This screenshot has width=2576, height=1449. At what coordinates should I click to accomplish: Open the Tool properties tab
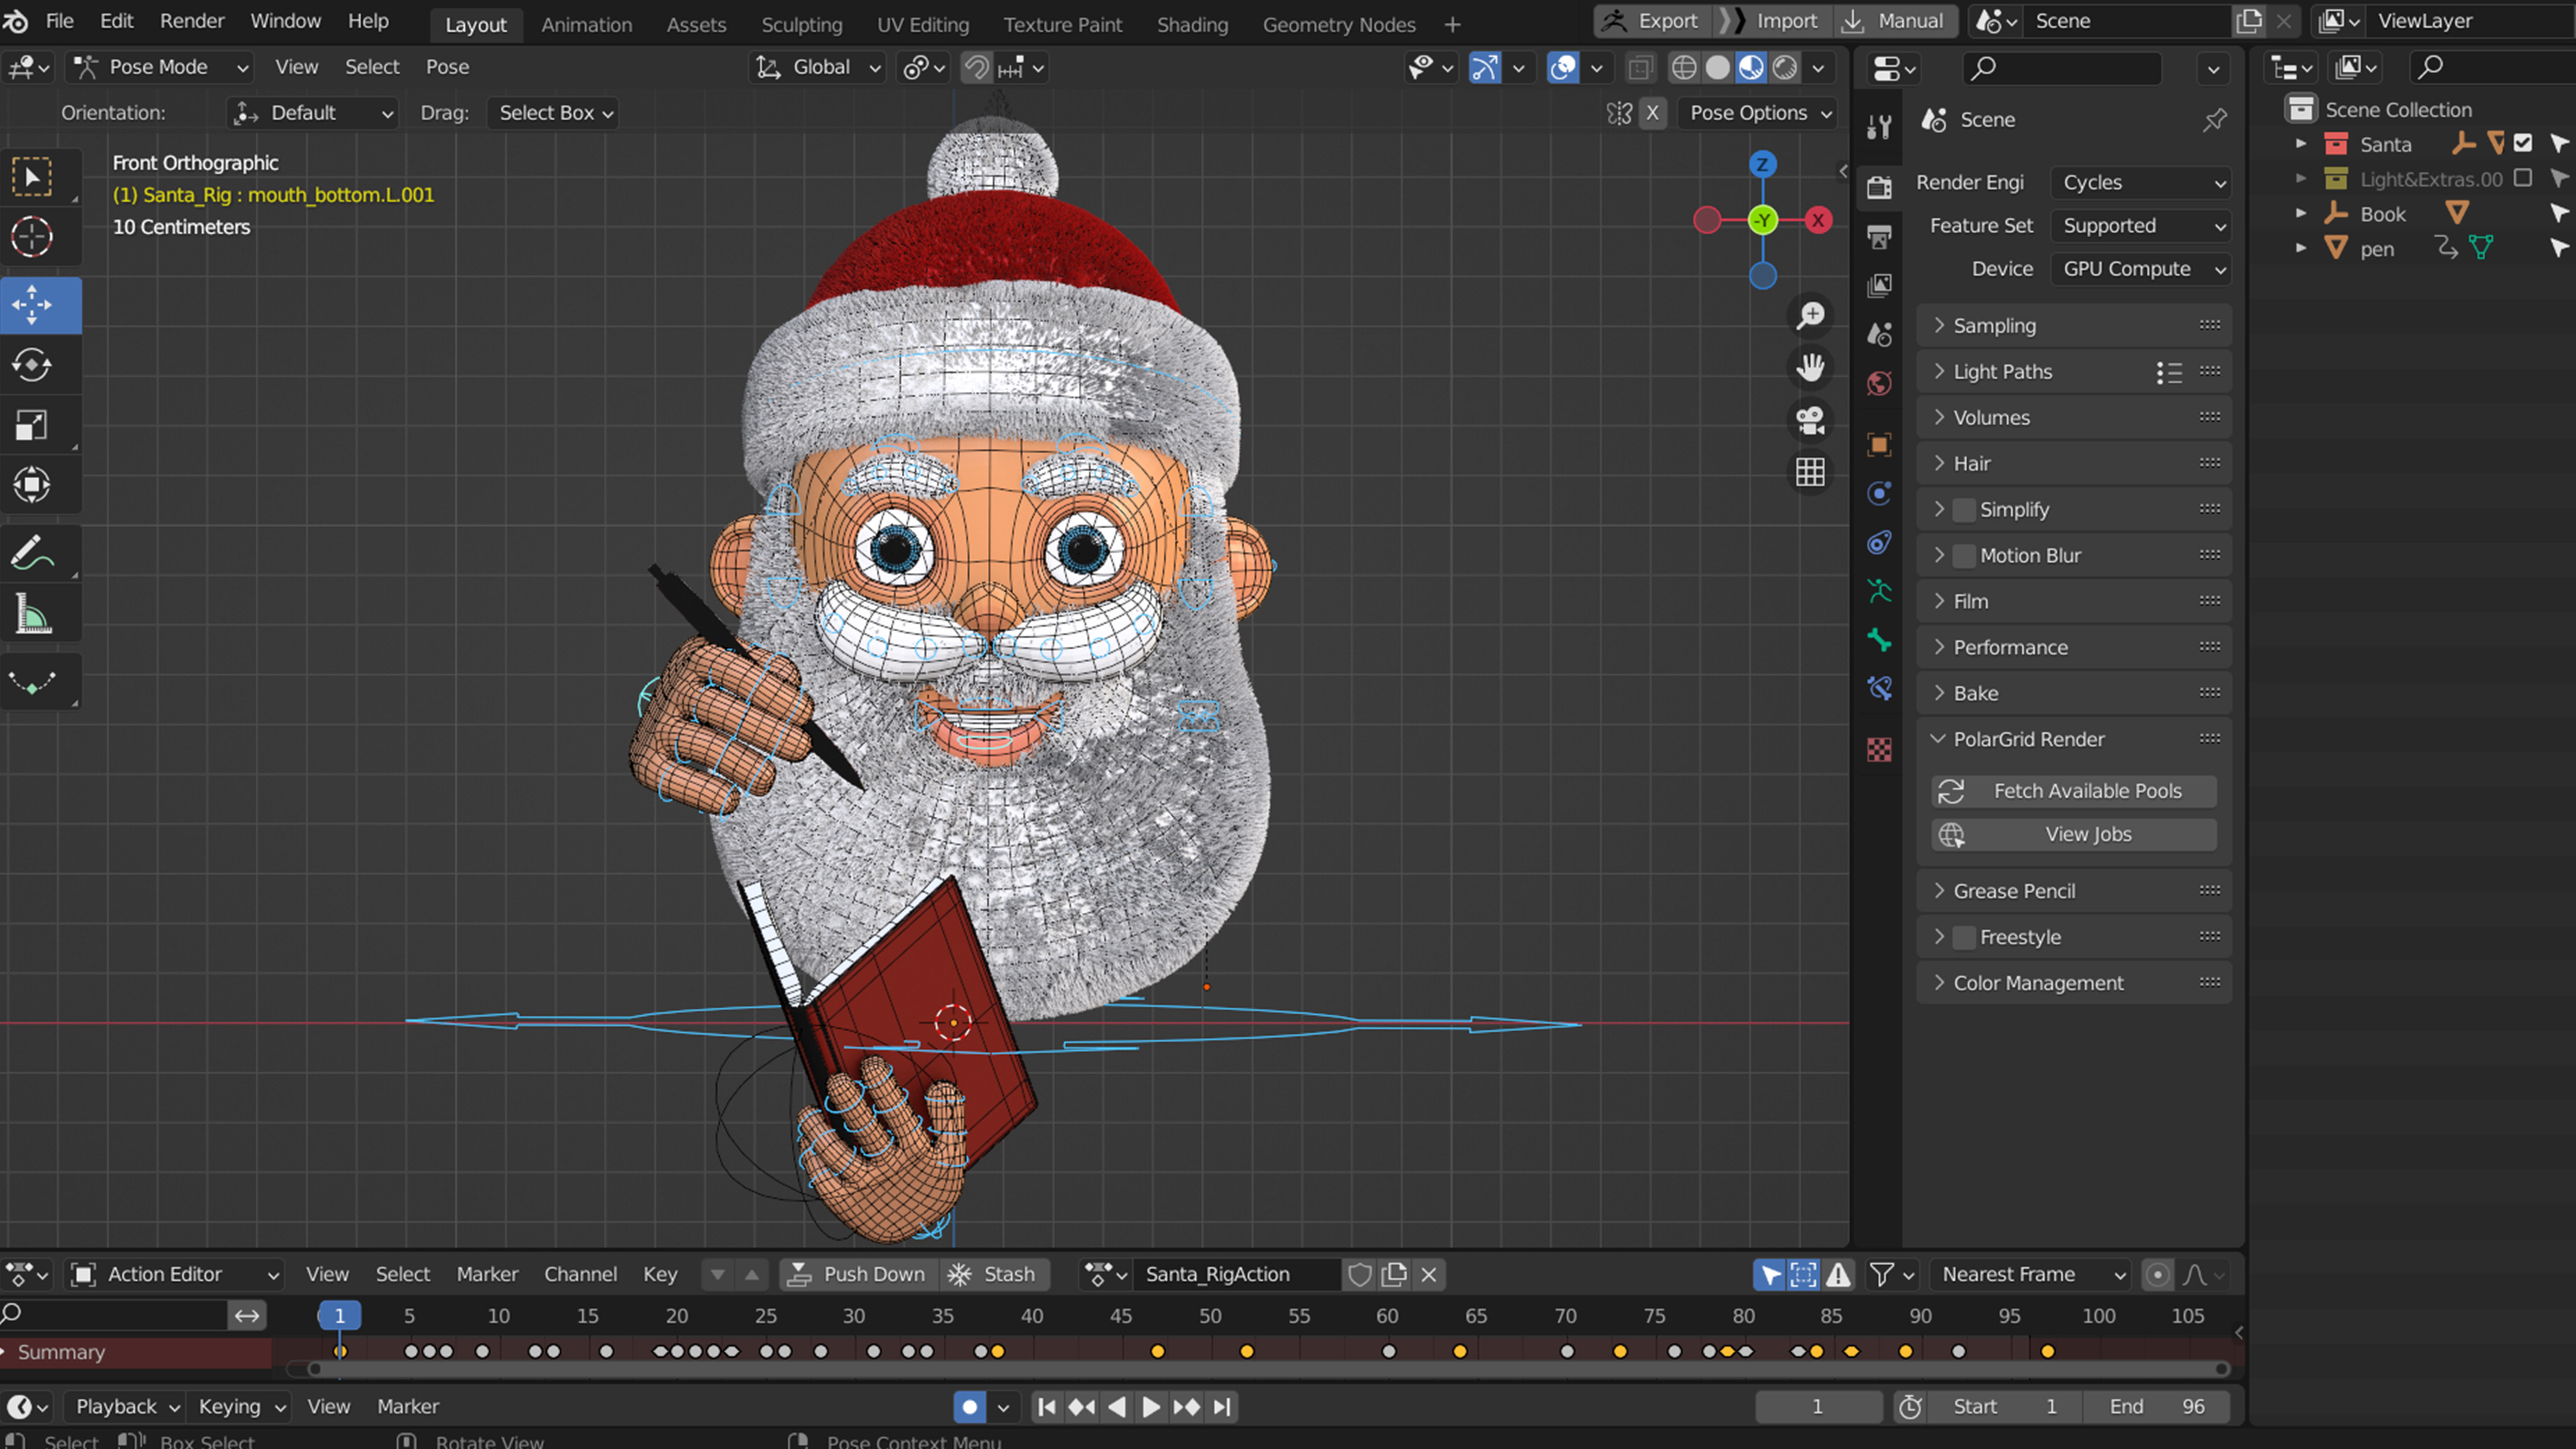(x=1879, y=127)
